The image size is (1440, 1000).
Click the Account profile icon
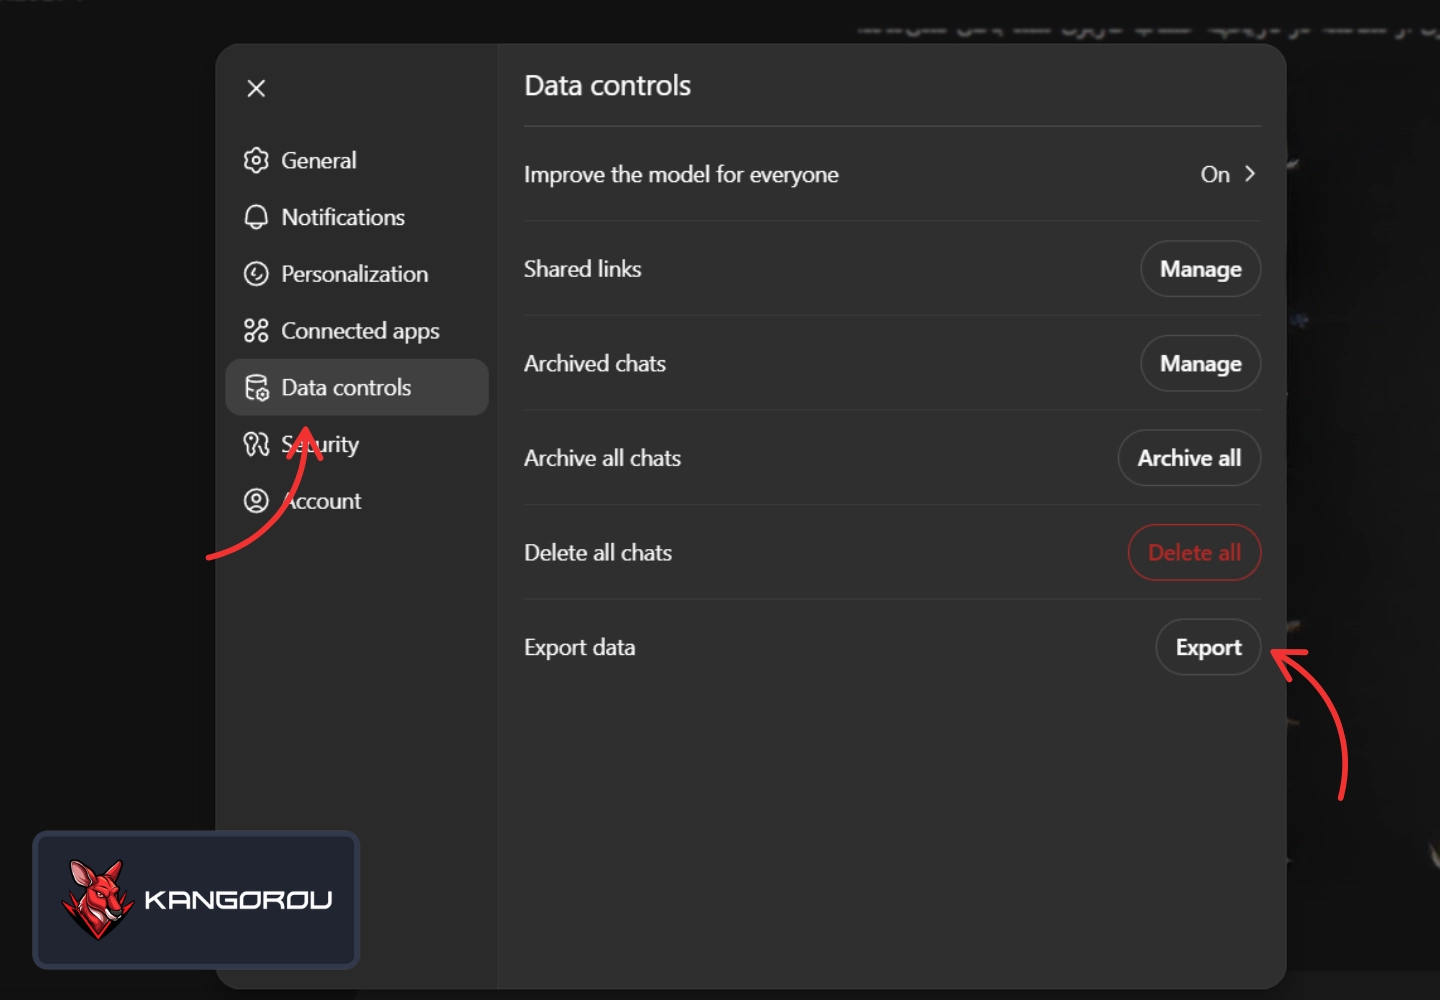(256, 501)
